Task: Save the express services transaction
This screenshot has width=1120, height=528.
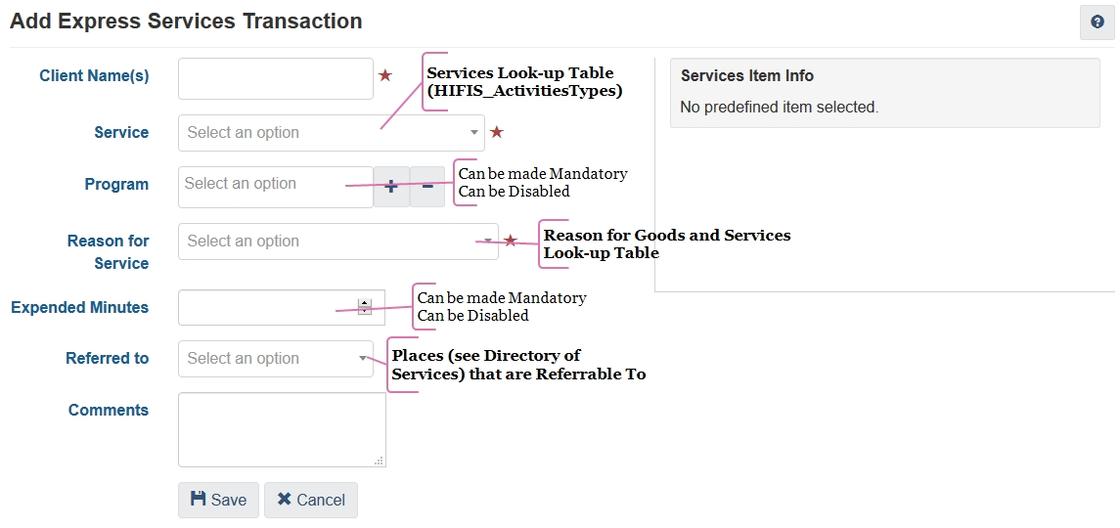Action: click(218, 500)
